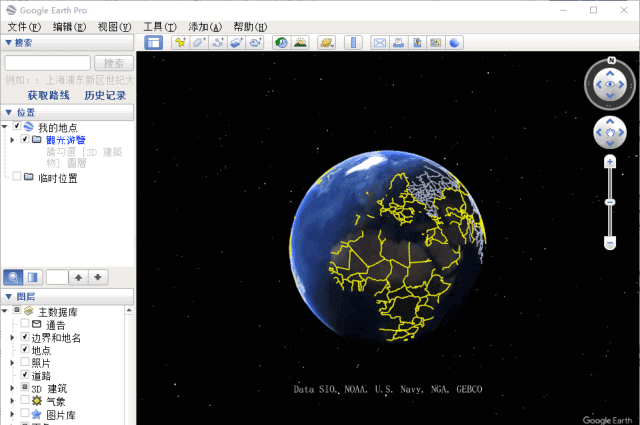This screenshot has width=640, height=425.
Task: Collapse the 位置 panel
Action: point(8,112)
